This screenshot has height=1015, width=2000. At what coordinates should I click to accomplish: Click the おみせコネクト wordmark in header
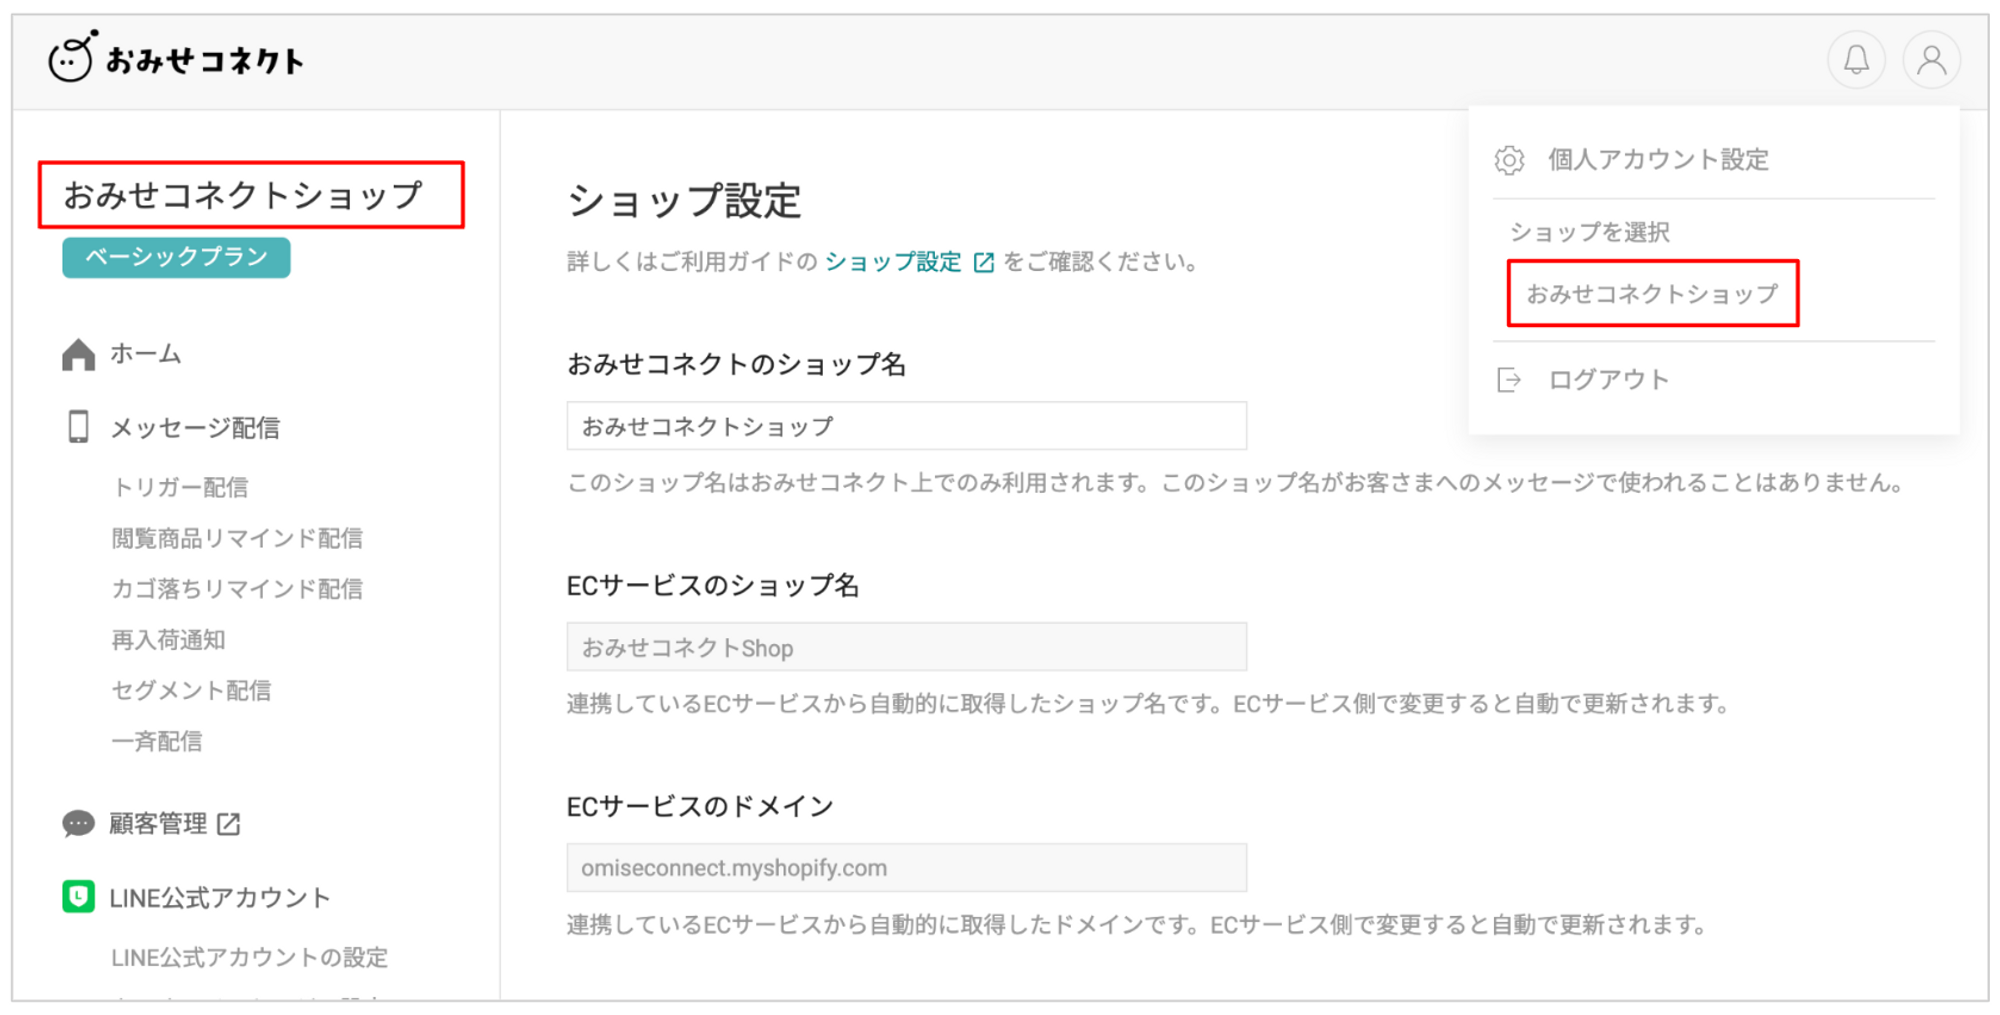click(x=204, y=61)
